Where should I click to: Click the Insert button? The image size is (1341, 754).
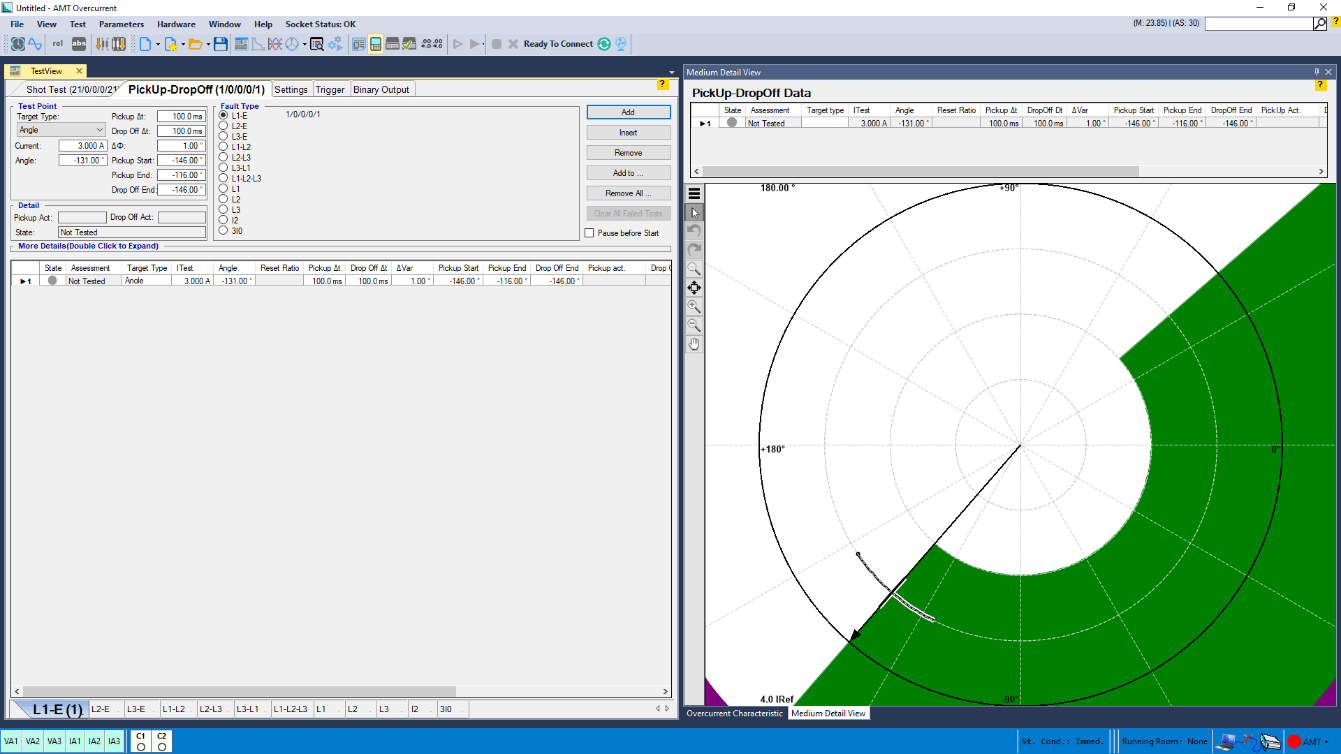(627, 132)
